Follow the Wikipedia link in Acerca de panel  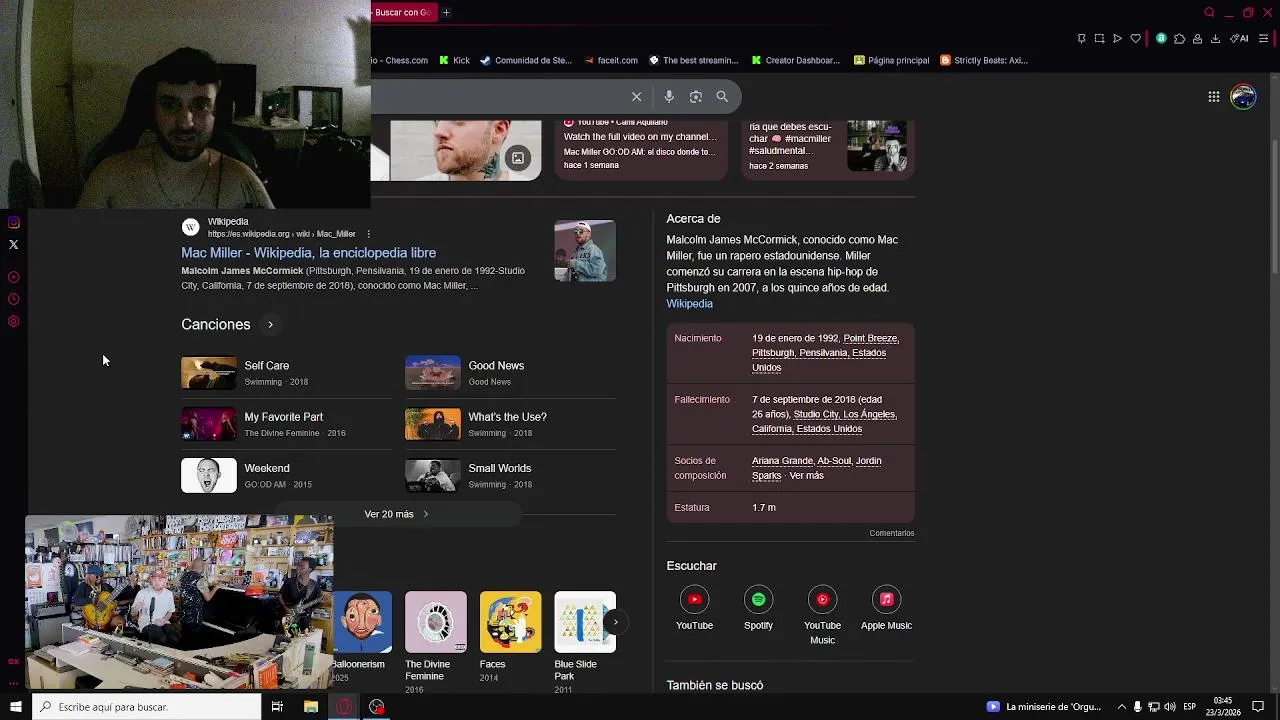pyautogui.click(x=690, y=304)
